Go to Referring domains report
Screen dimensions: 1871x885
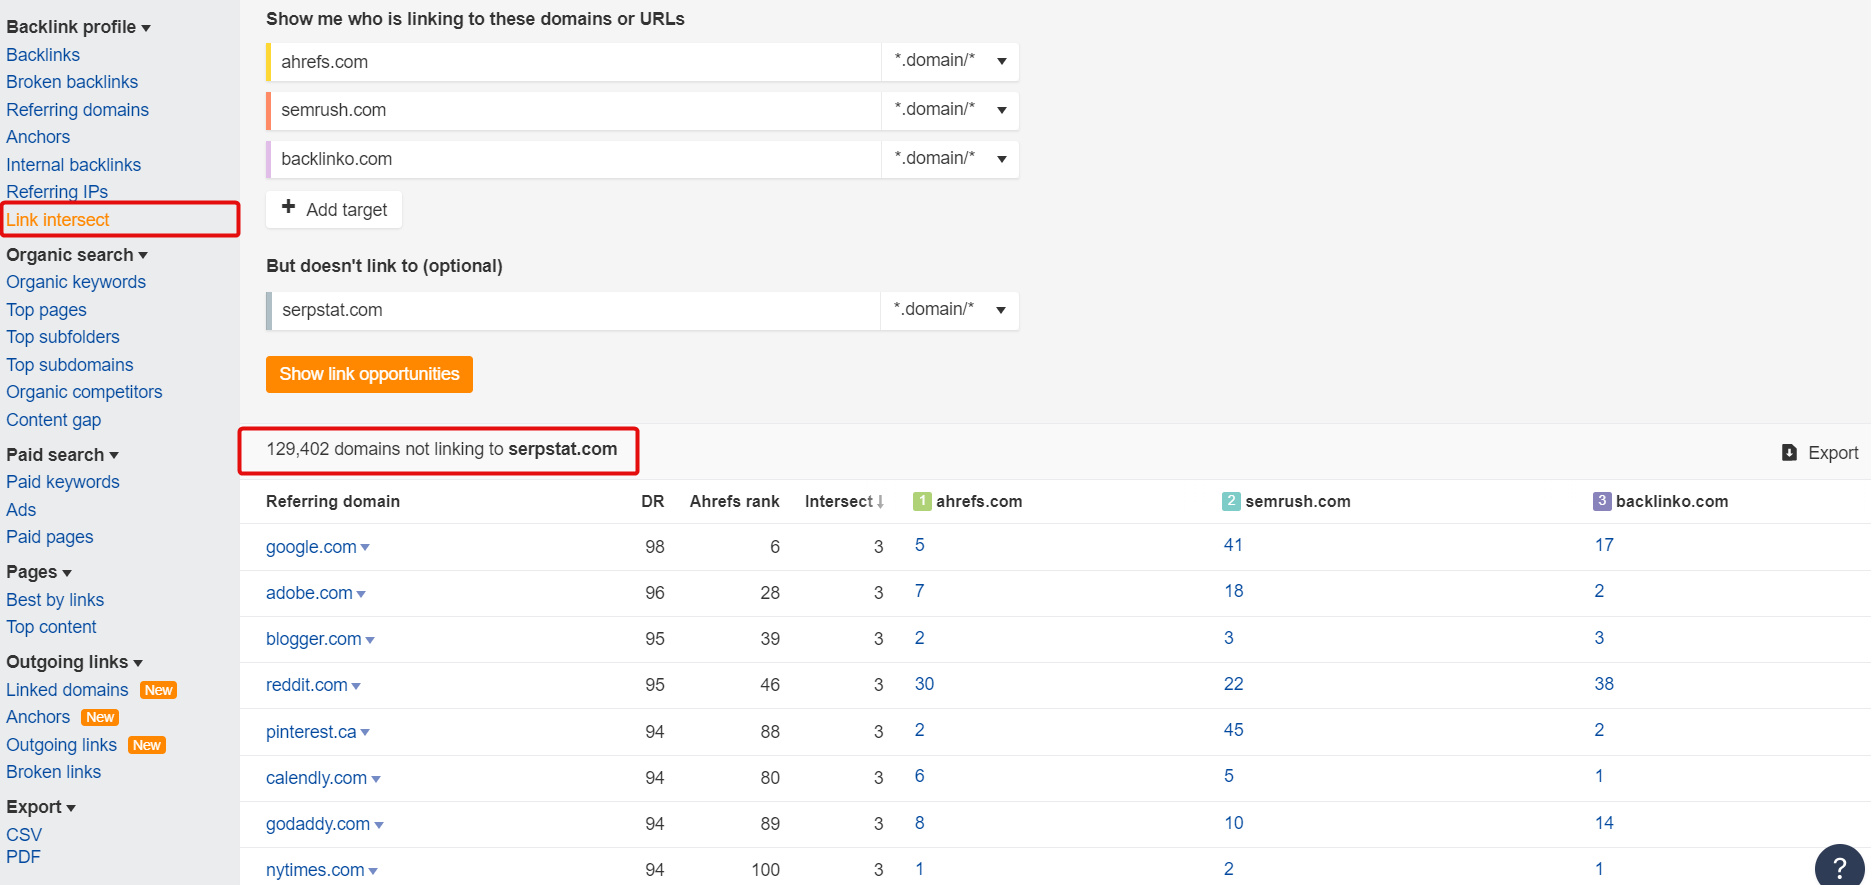[77, 110]
